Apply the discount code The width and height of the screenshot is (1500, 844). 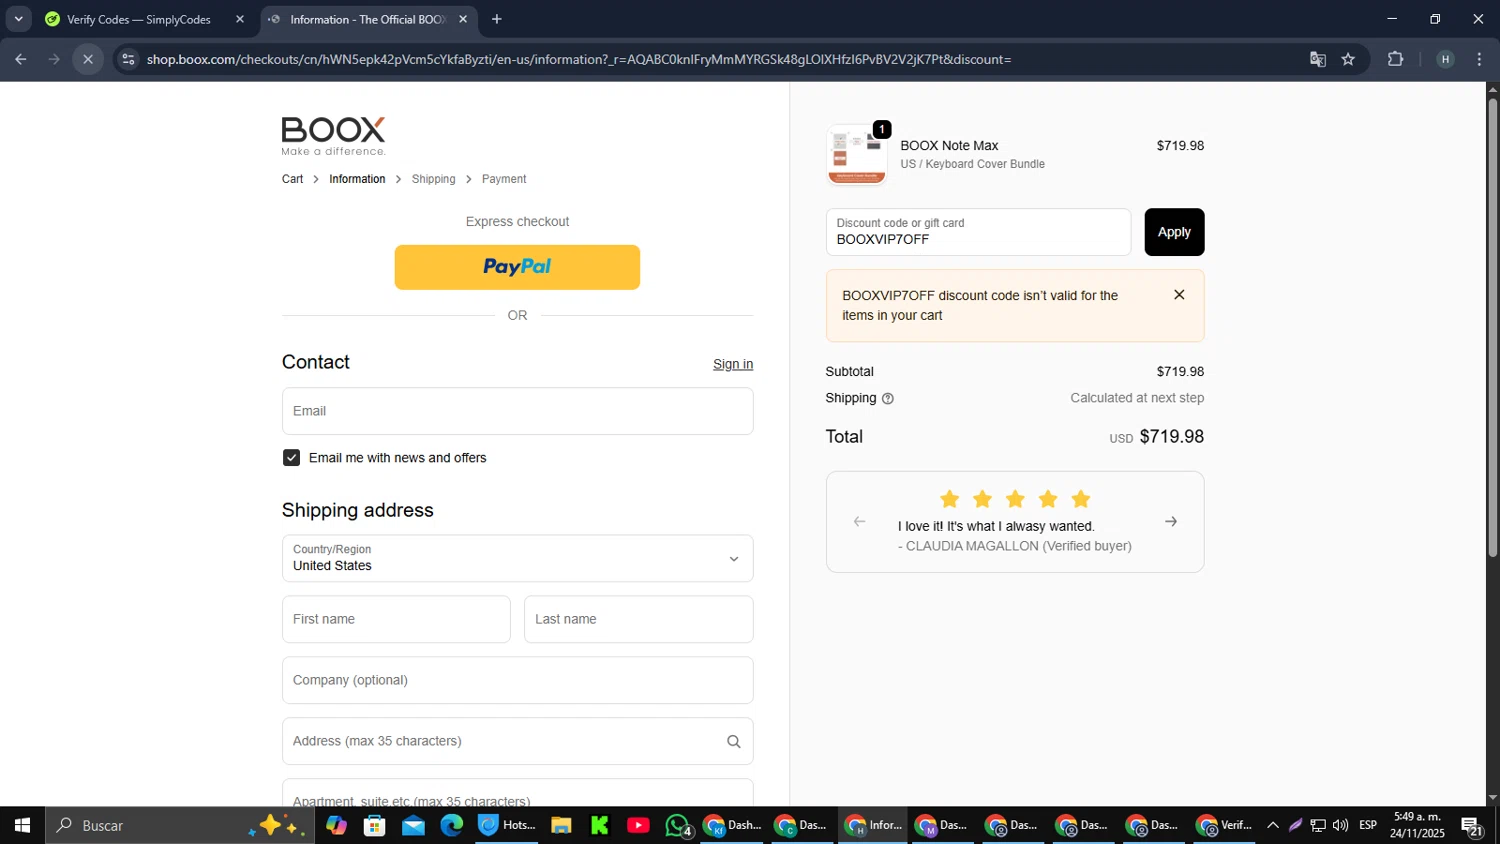point(1174,232)
